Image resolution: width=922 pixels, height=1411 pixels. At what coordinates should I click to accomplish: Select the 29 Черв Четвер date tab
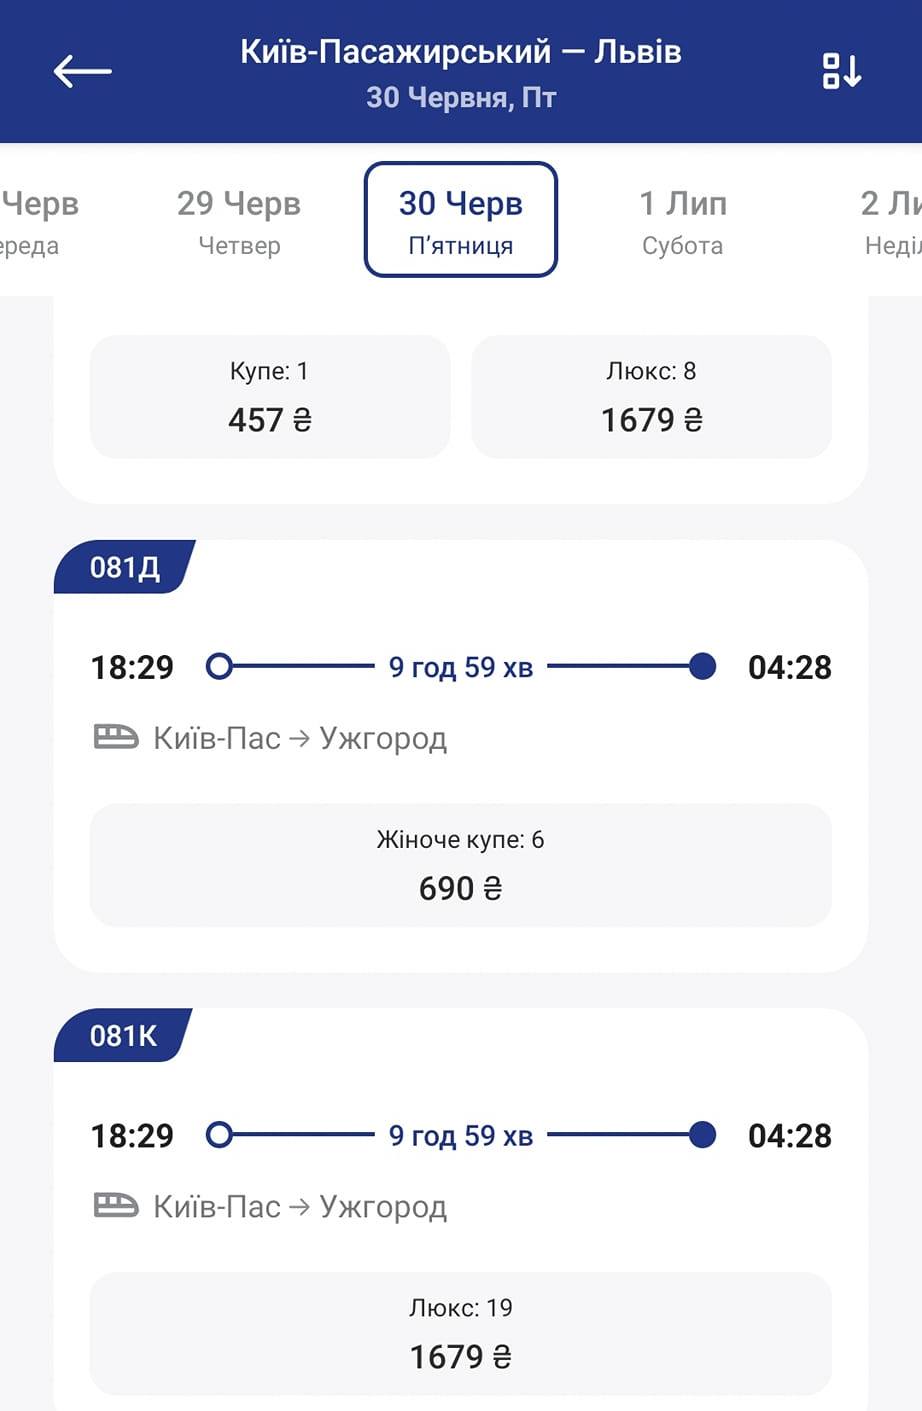click(x=239, y=220)
